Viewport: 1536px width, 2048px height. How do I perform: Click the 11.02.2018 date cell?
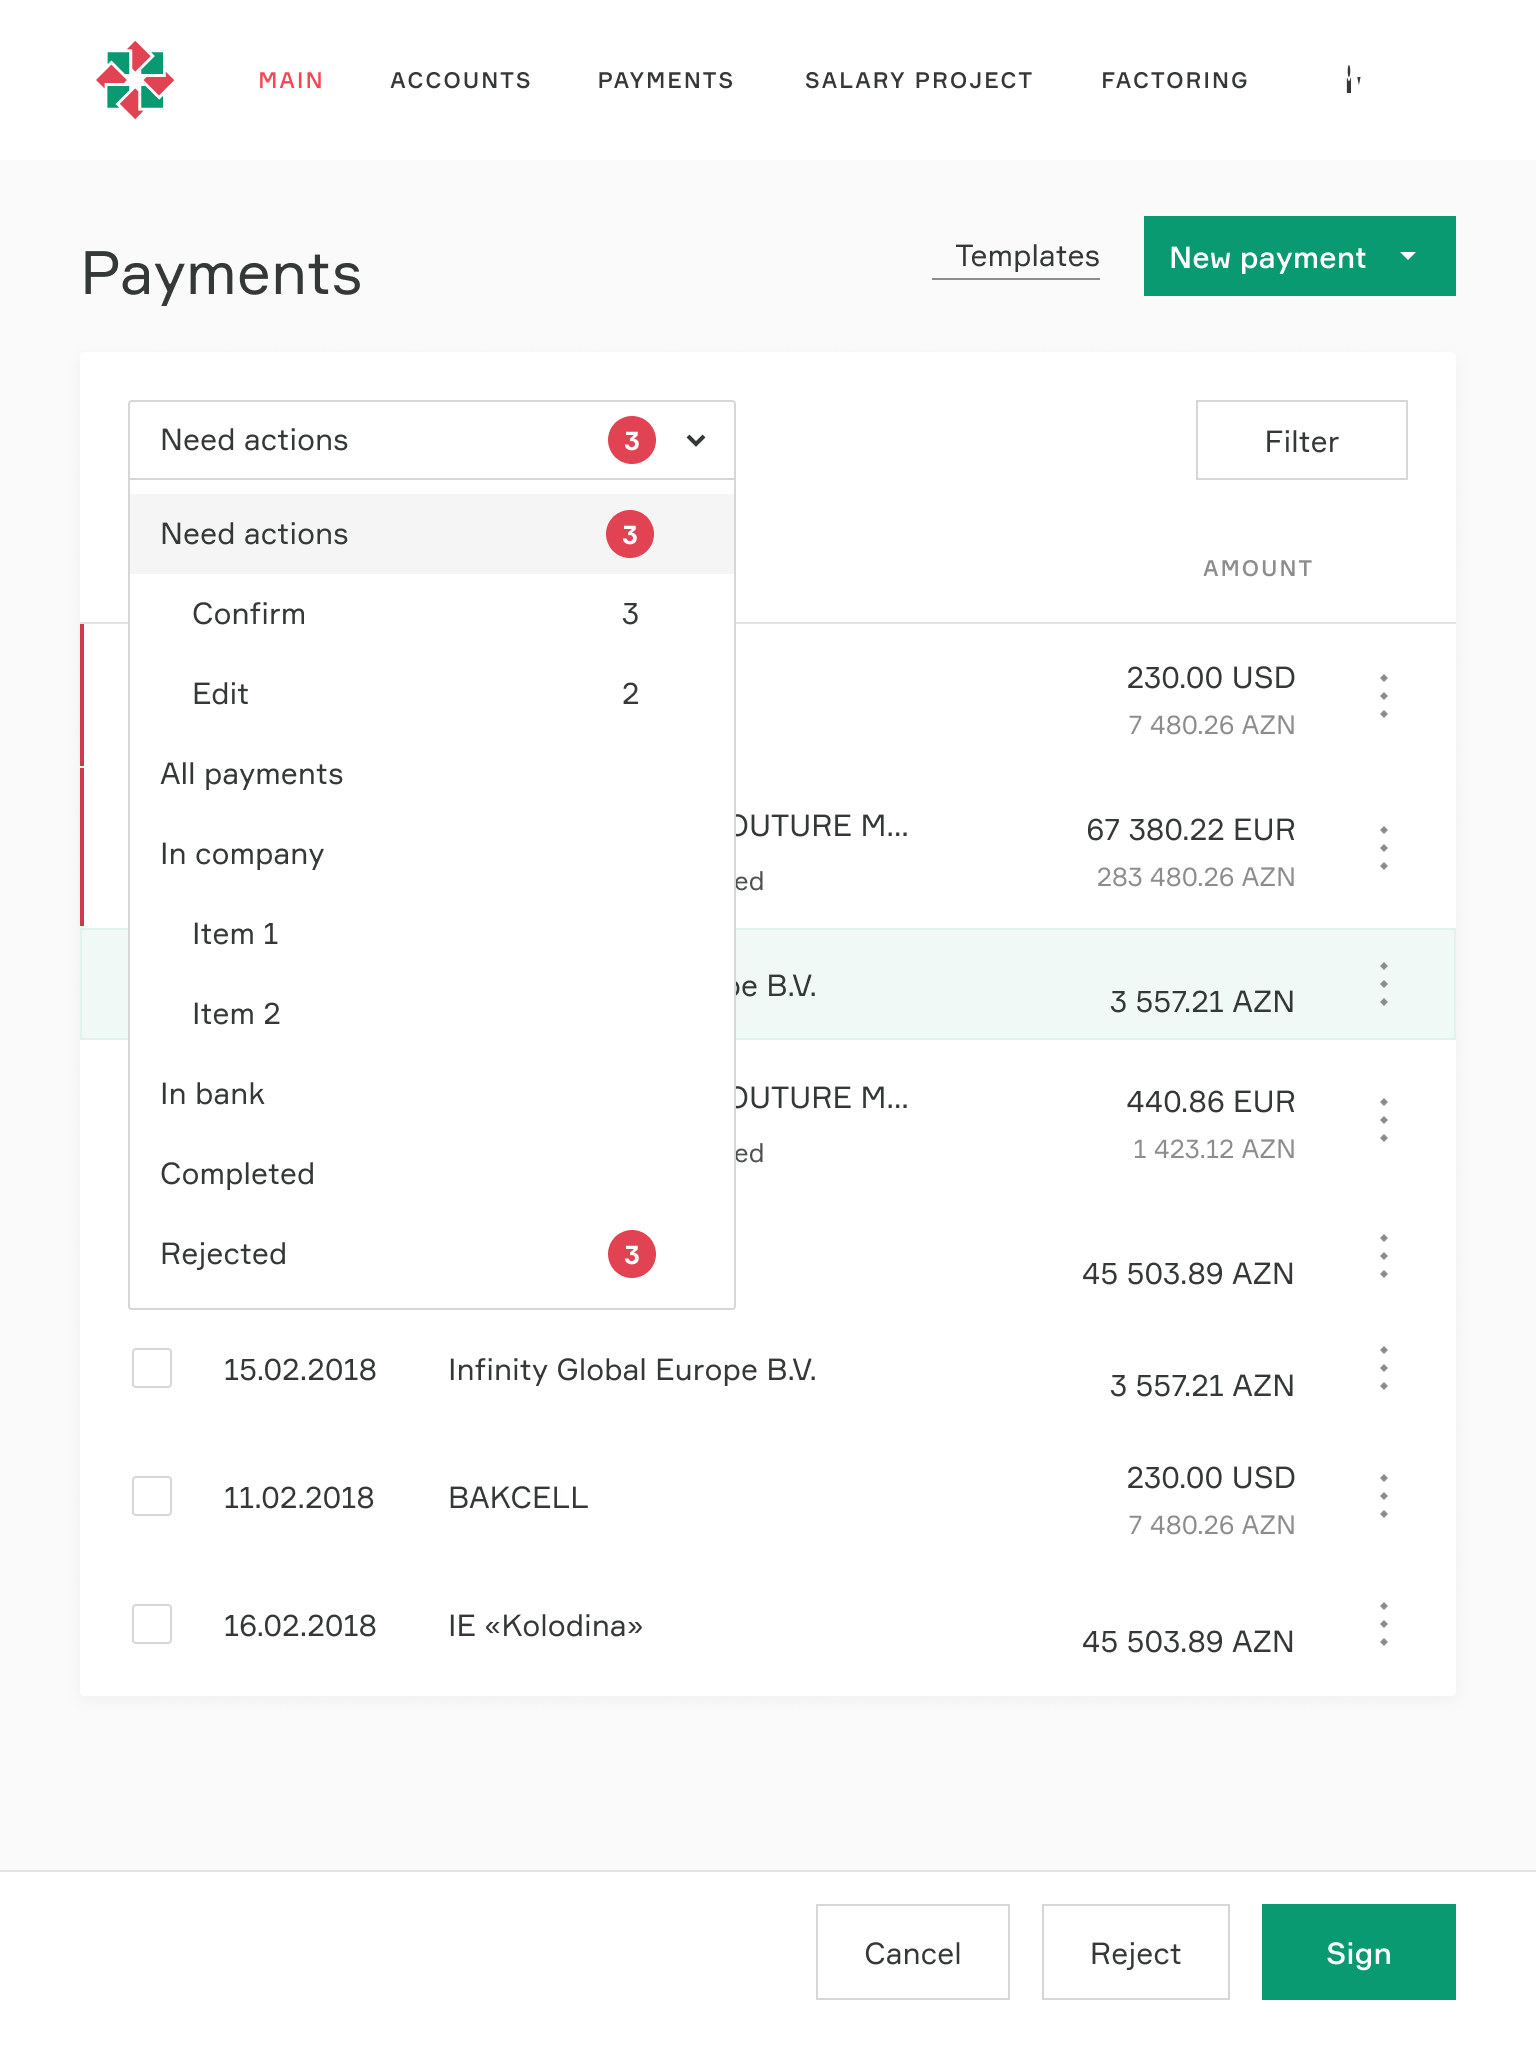tap(299, 1497)
